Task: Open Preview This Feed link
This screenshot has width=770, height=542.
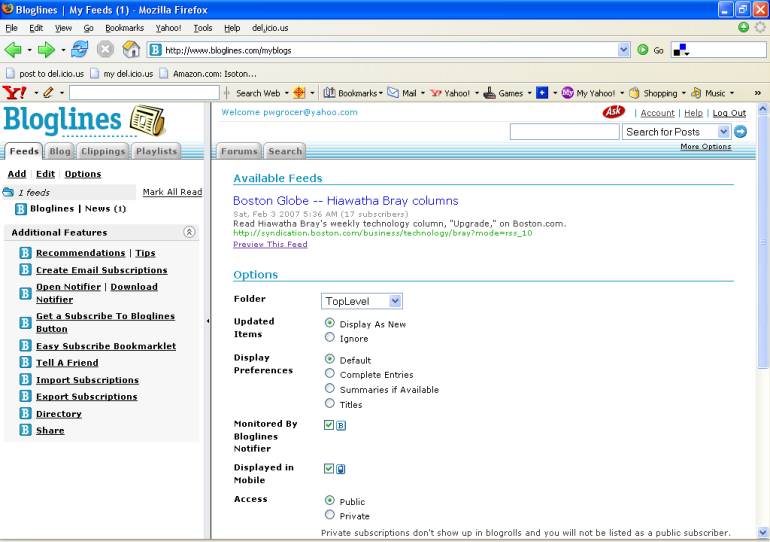Action: tap(270, 244)
